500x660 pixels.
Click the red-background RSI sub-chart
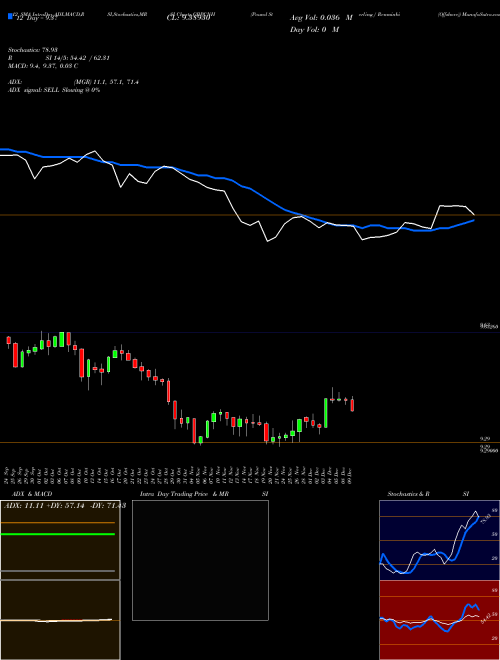coord(439,620)
